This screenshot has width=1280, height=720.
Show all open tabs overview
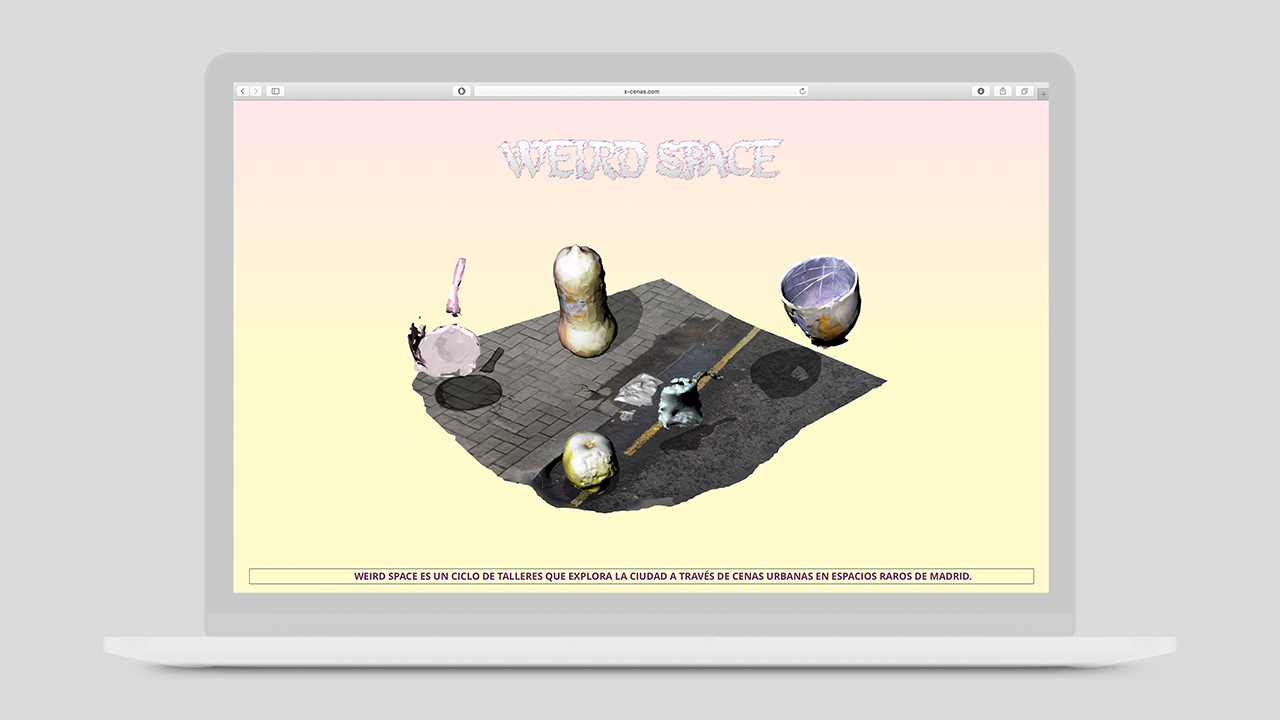tap(1023, 91)
